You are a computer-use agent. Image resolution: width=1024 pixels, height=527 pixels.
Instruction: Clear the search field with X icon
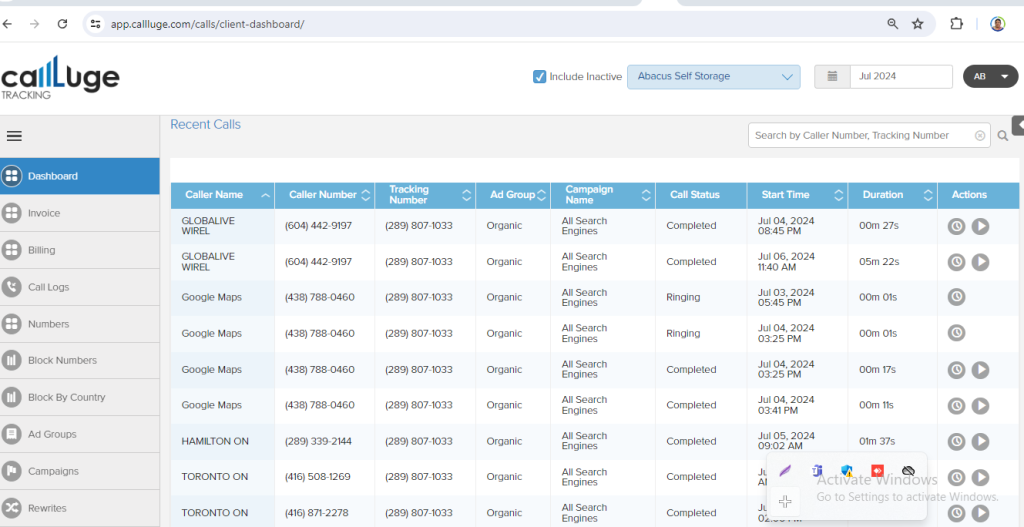coord(980,136)
